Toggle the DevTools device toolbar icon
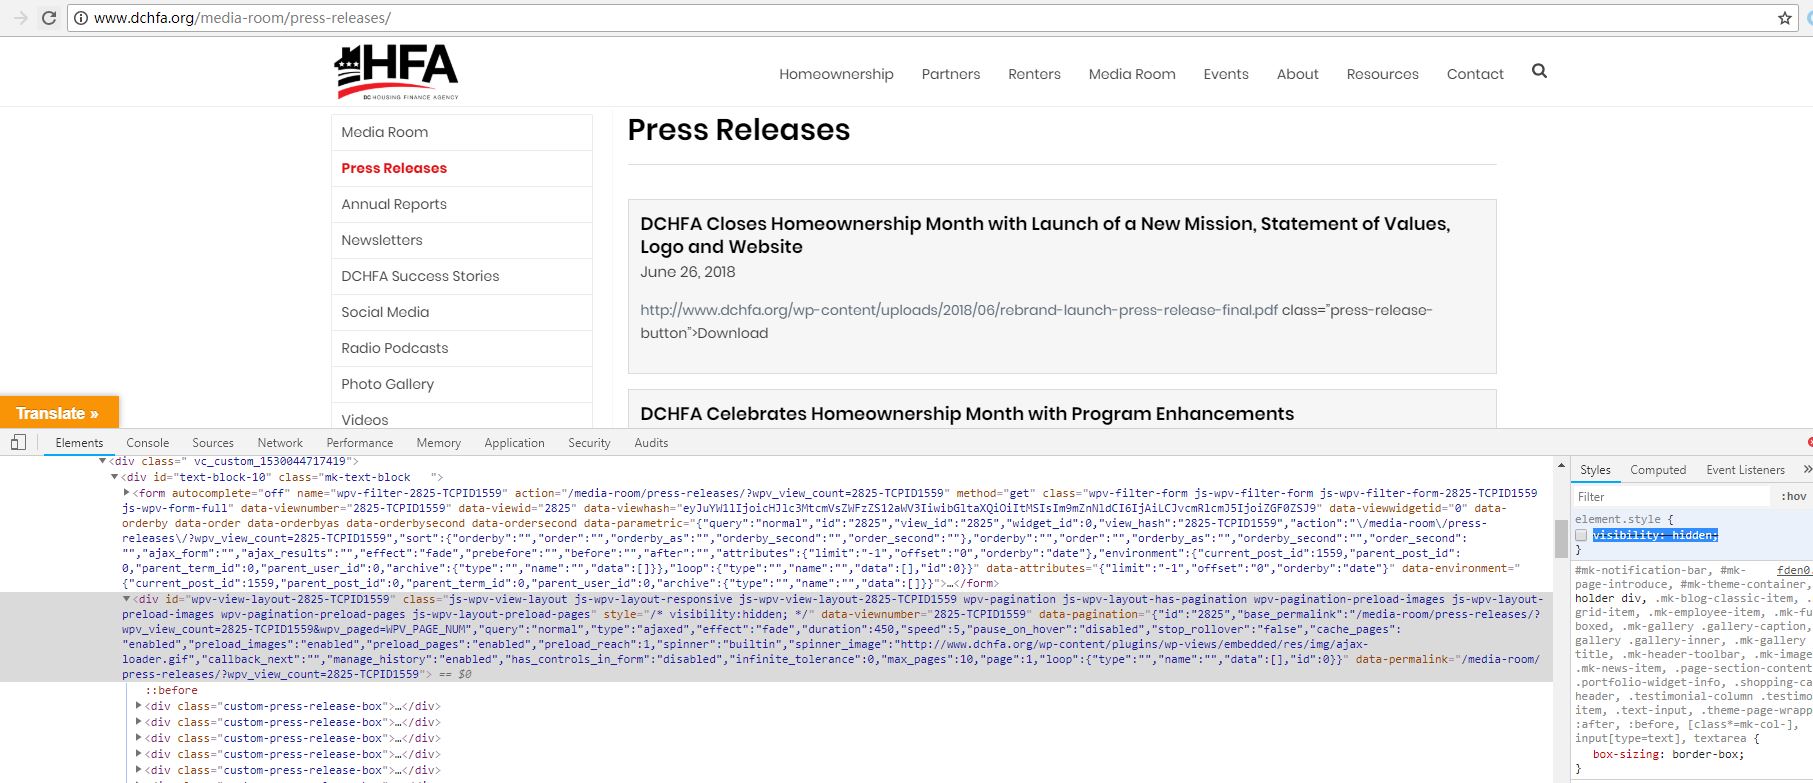The height and width of the screenshot is (783, 1813). (18, 442)
